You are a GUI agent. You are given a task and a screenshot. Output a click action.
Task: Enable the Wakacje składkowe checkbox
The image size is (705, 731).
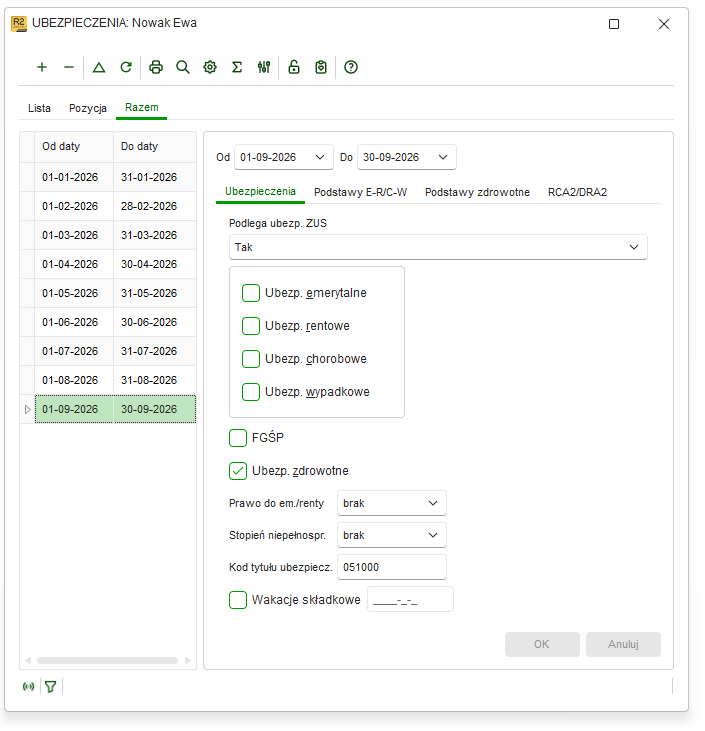click(238, 600)
